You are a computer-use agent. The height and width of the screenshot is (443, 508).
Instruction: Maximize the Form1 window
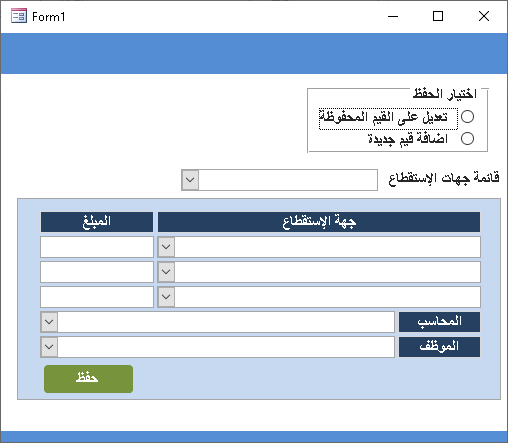[x=438, y=16]
